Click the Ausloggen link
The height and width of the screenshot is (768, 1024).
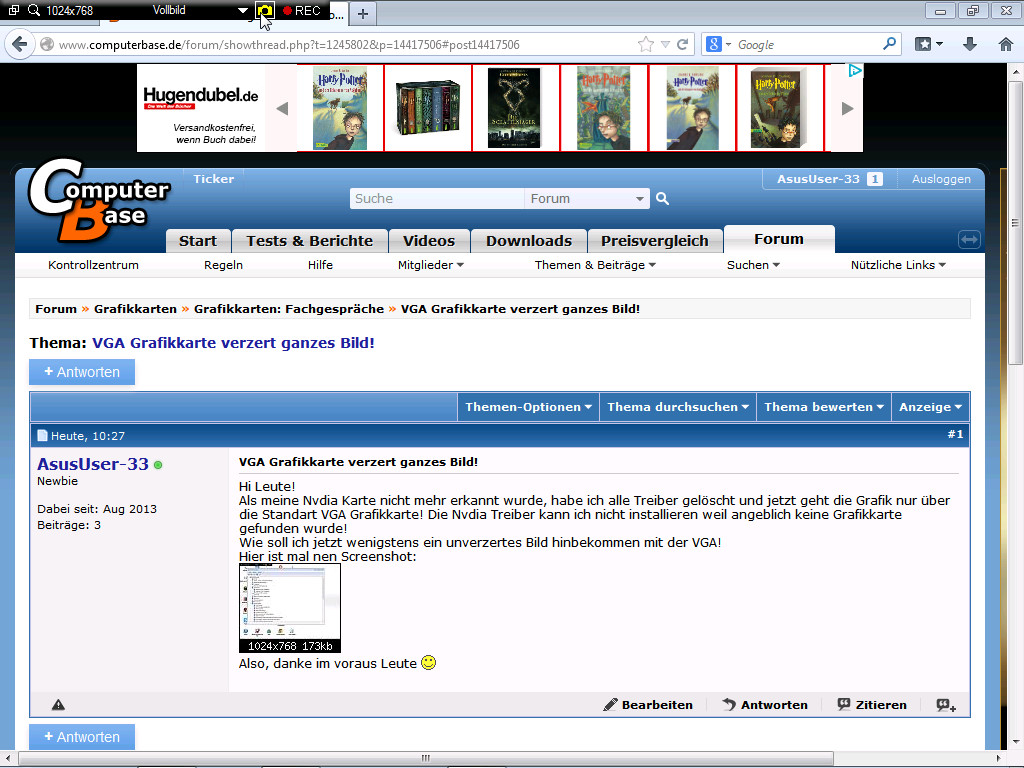tap(941, 179)
